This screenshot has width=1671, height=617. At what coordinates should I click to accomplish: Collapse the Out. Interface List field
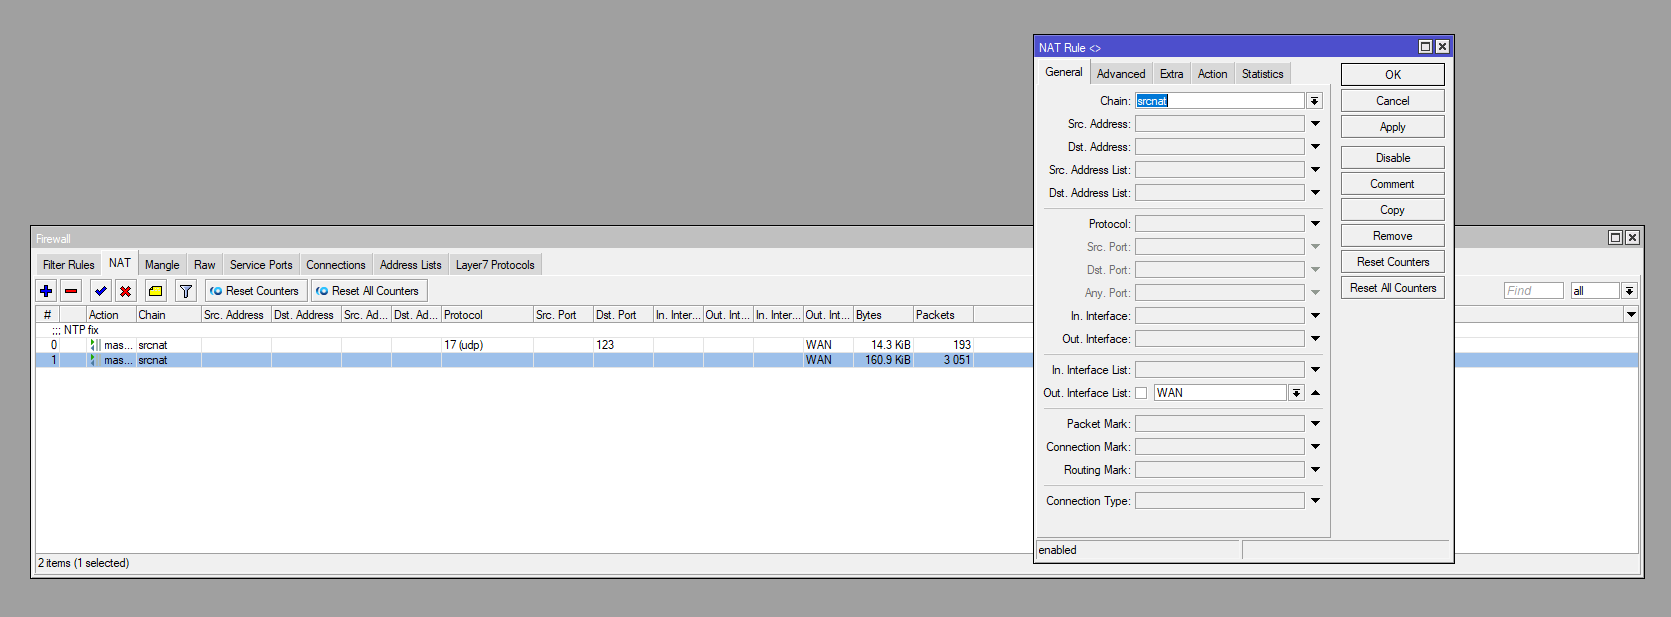1315,393
